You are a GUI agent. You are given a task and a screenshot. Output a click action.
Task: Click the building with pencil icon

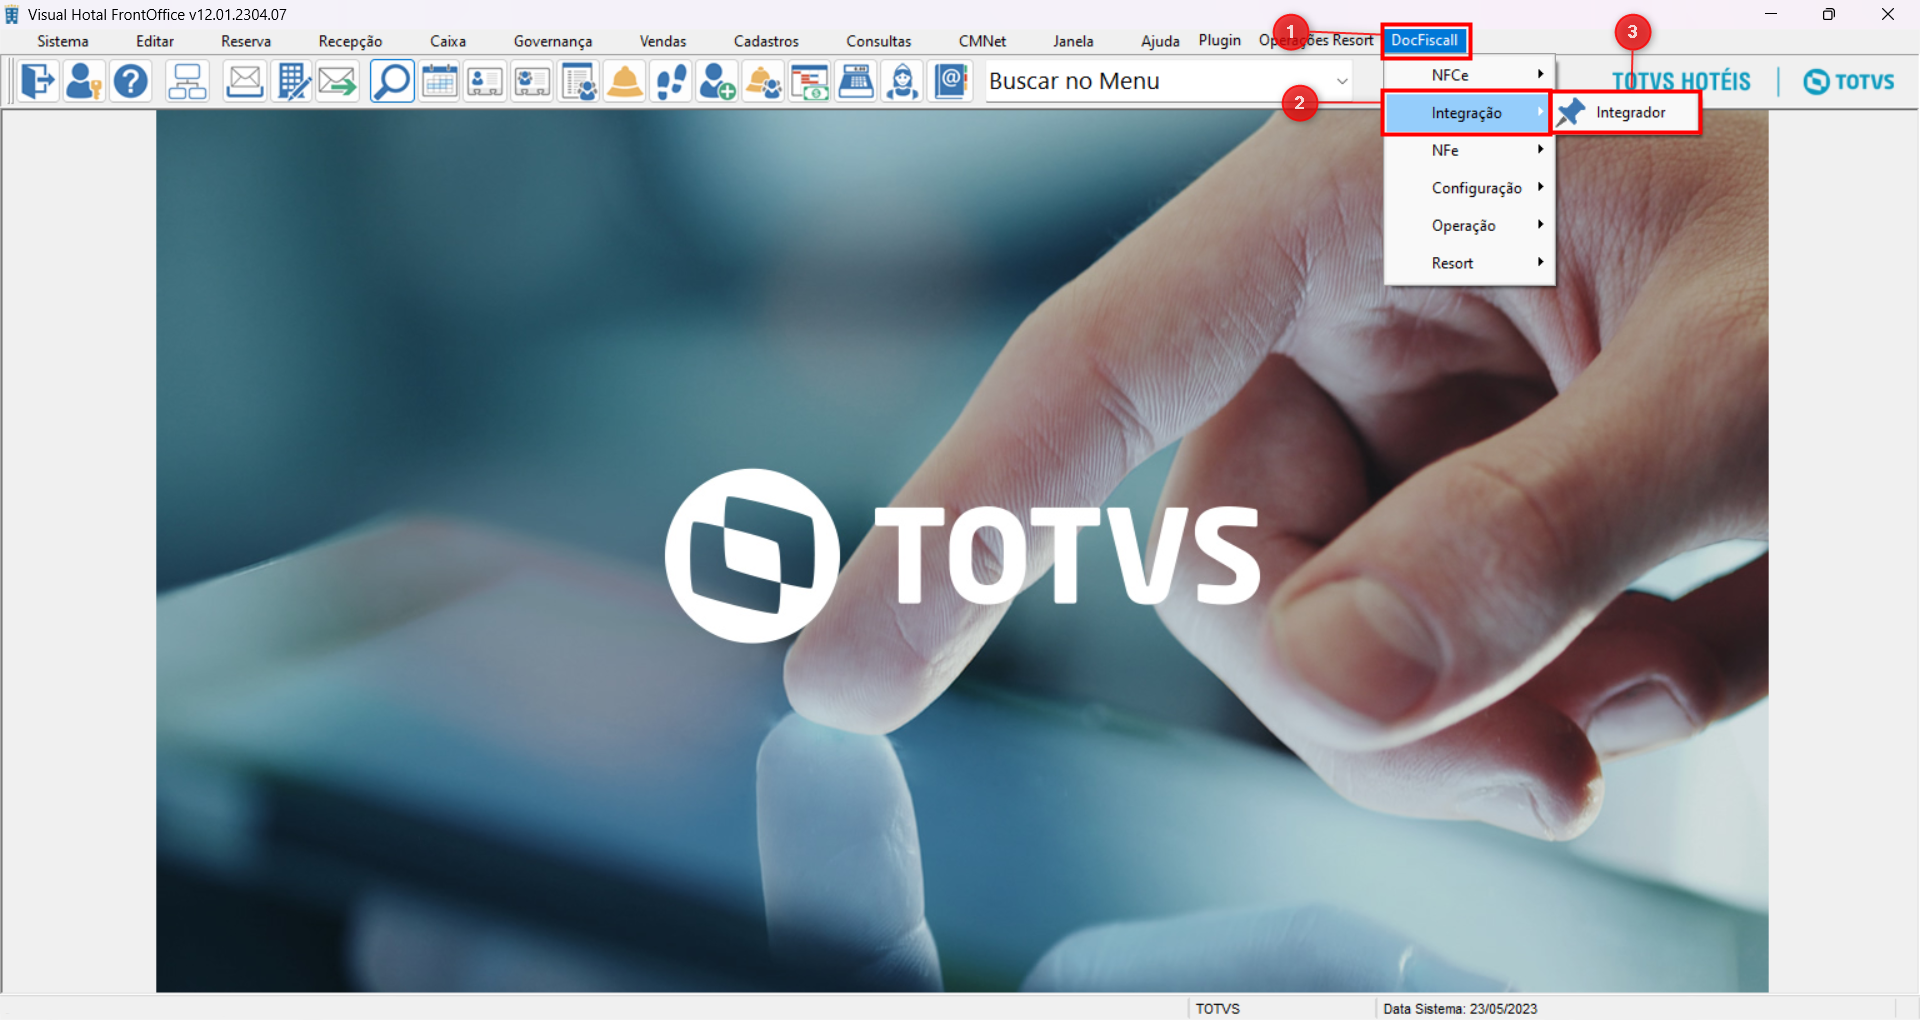[x=292, y=81]
